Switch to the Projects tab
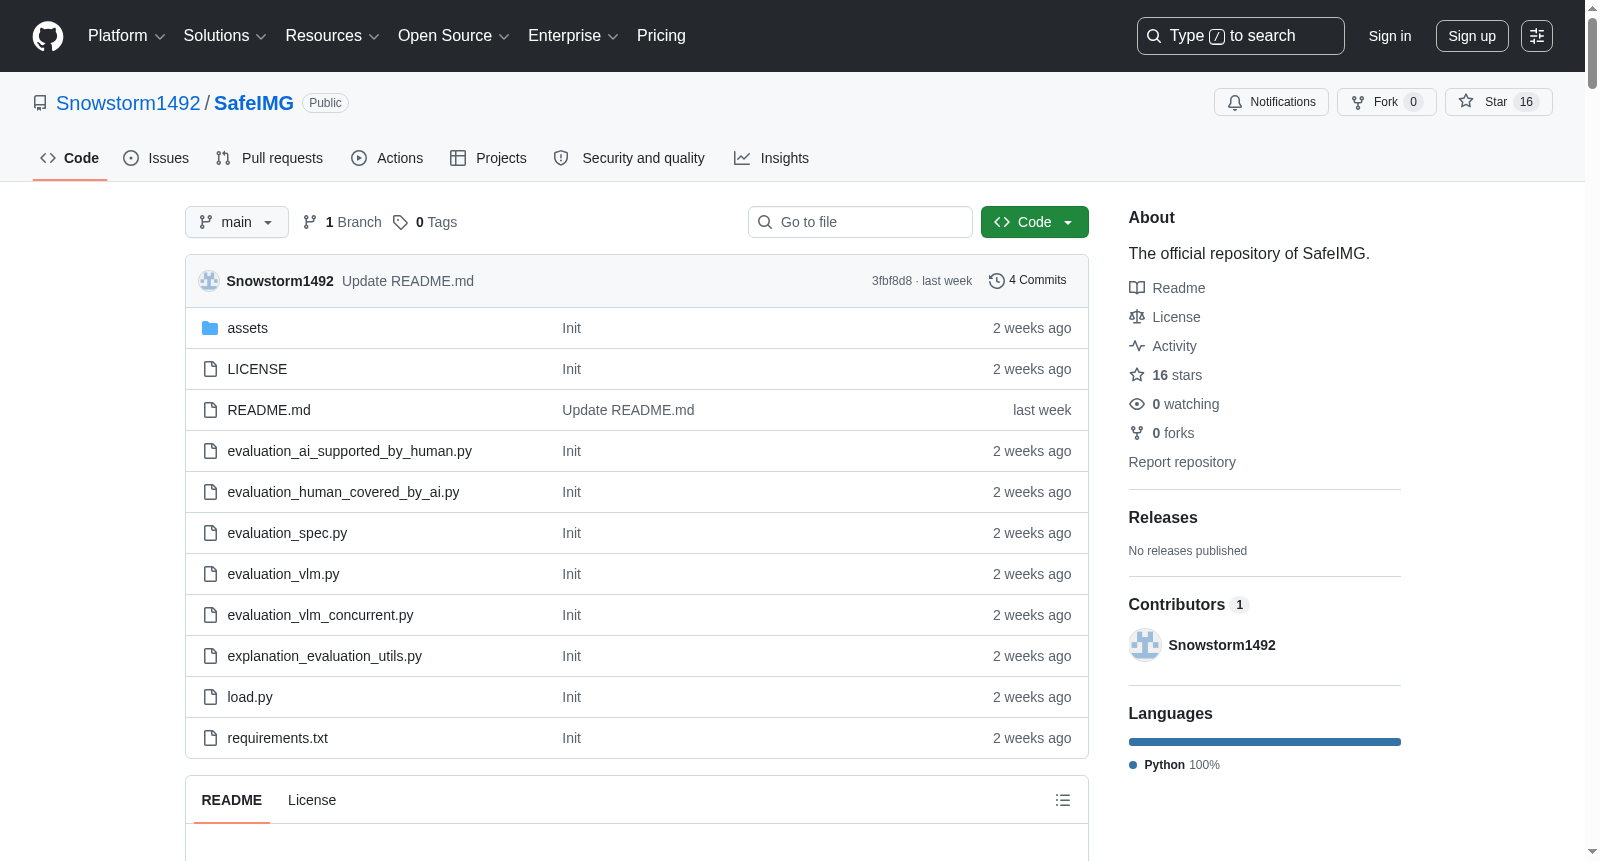 click(488, 158)
